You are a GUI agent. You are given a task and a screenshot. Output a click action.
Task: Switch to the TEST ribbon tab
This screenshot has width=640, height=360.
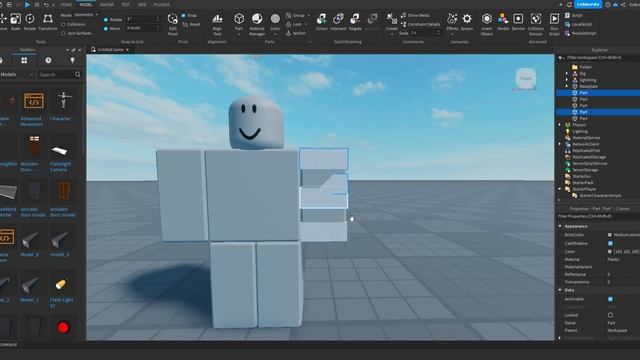pos(126,5)
